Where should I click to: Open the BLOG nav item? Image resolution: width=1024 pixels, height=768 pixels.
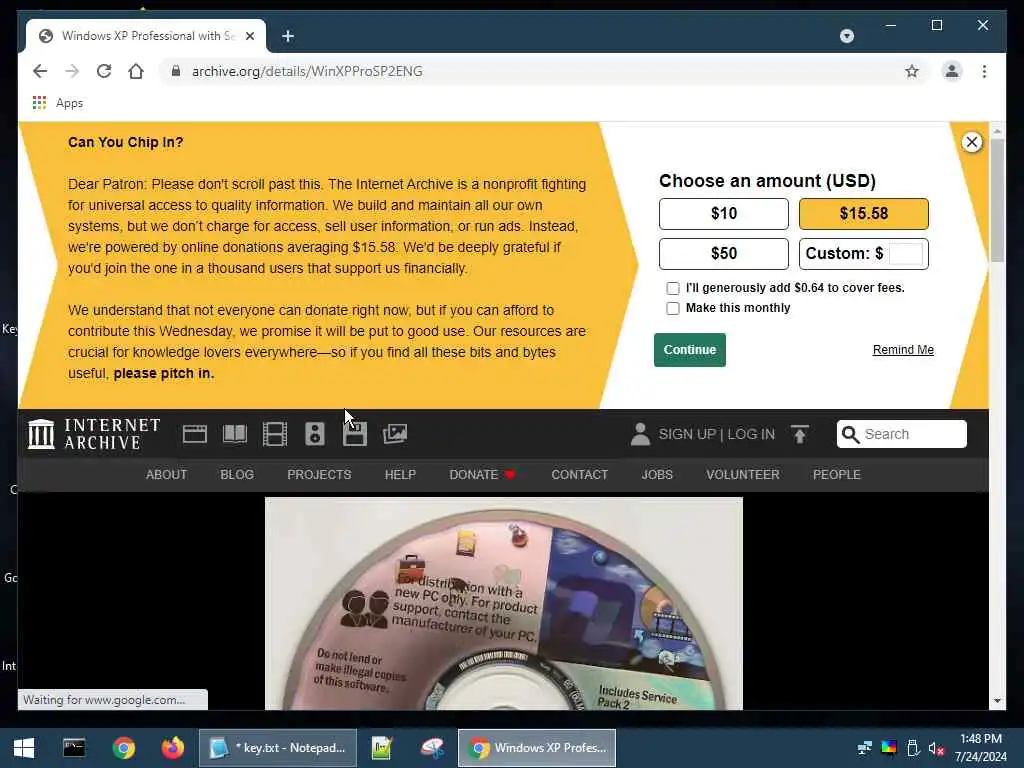(x=237, y=475)
